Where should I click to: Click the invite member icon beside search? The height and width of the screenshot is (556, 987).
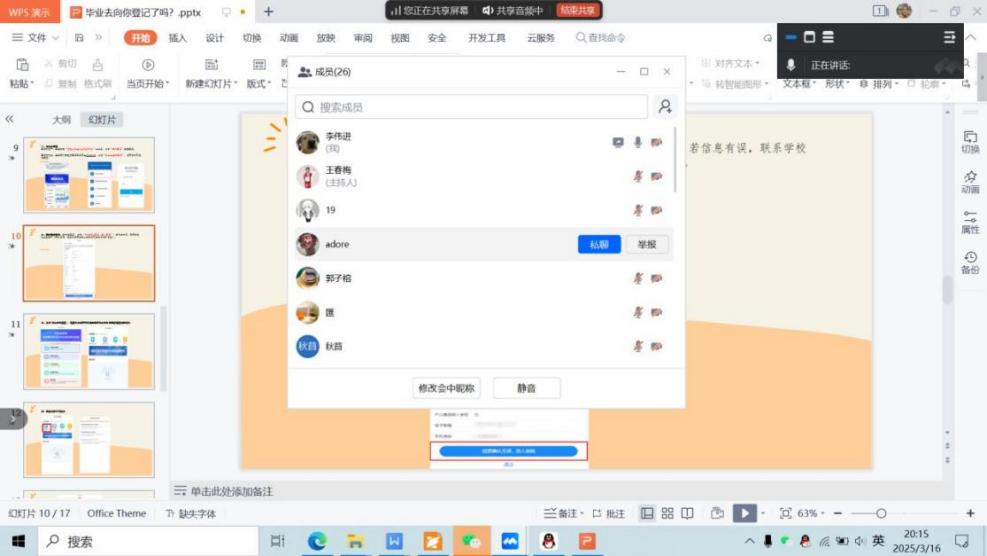click(664, 107)
